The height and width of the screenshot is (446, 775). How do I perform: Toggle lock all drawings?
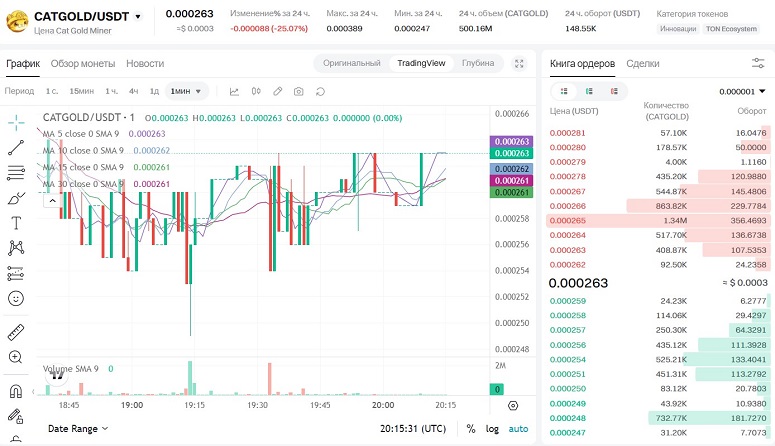16,416
